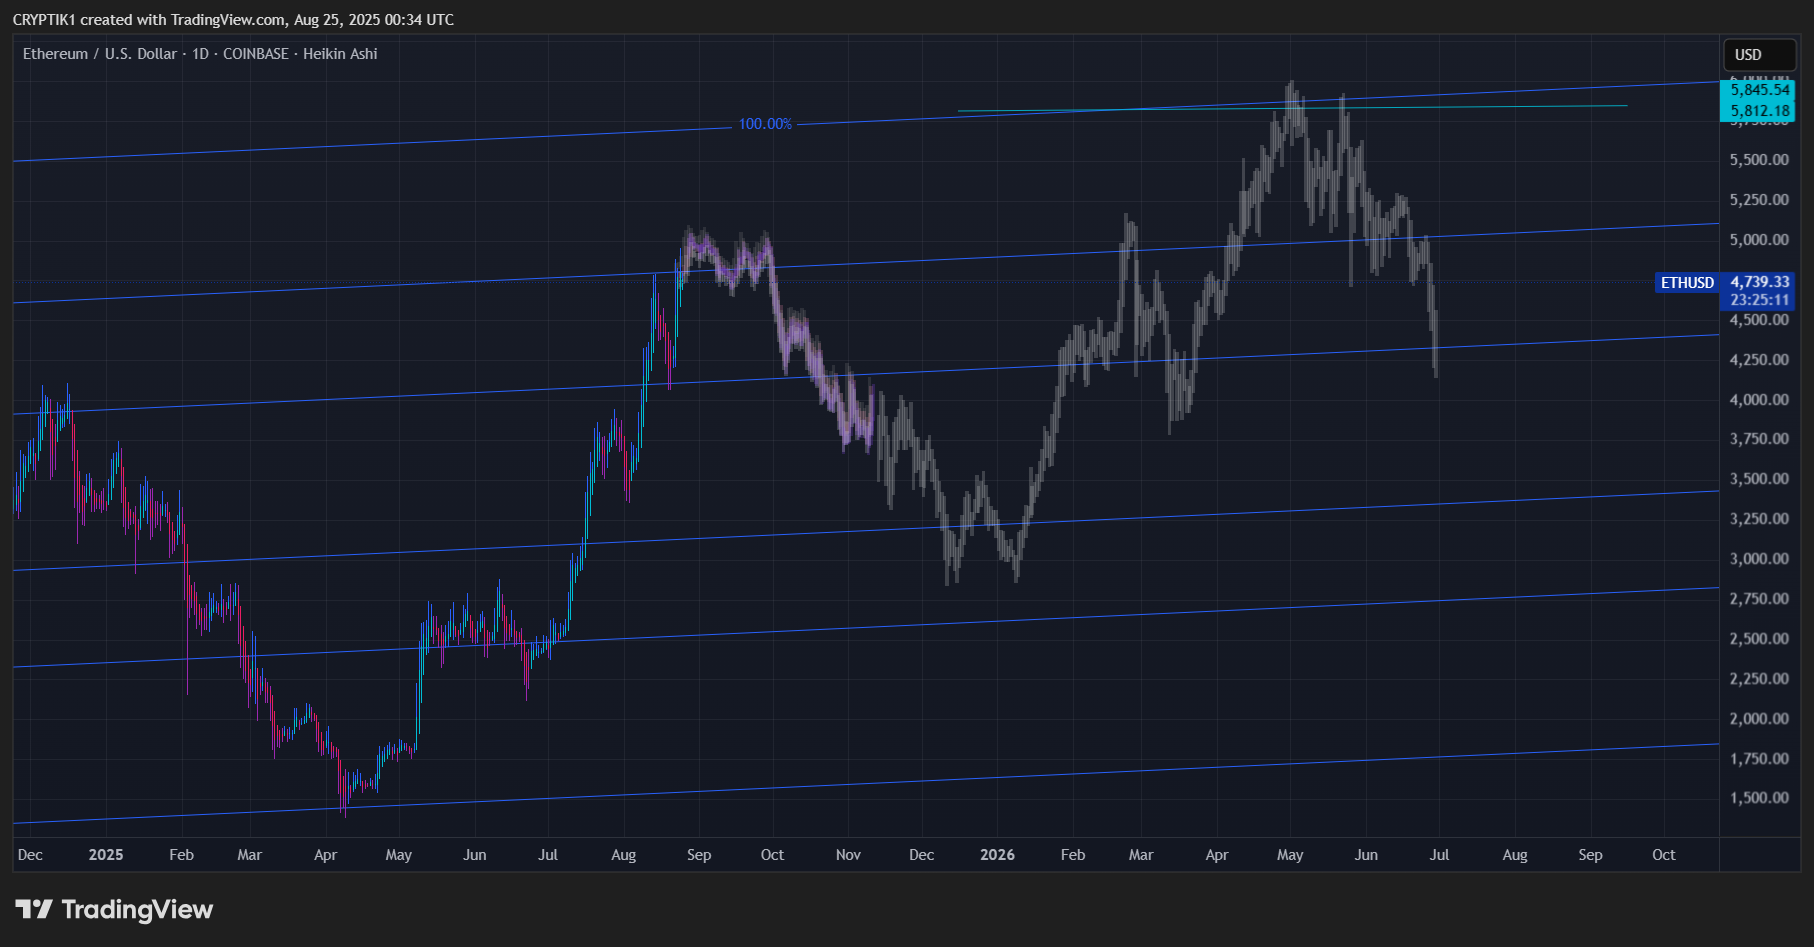This screenshot has width=1814, height=947.
Task: Click the 2026 year label on time axis
Action: point(997,855)
